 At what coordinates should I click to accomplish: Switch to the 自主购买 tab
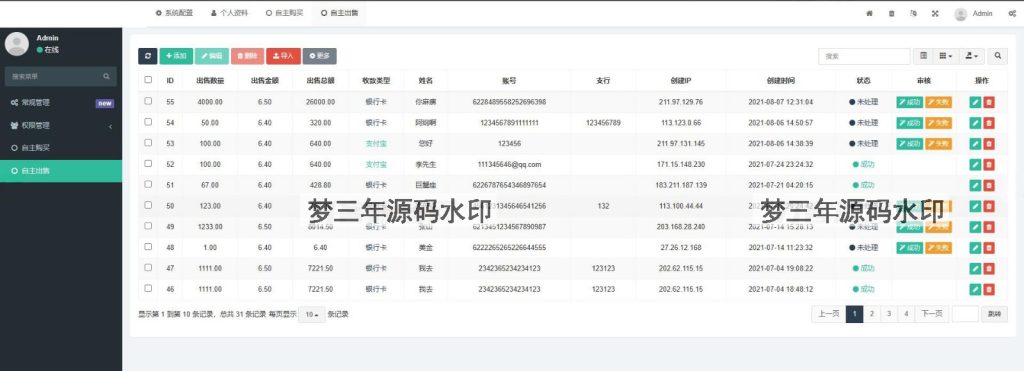(x=284, y=13)
